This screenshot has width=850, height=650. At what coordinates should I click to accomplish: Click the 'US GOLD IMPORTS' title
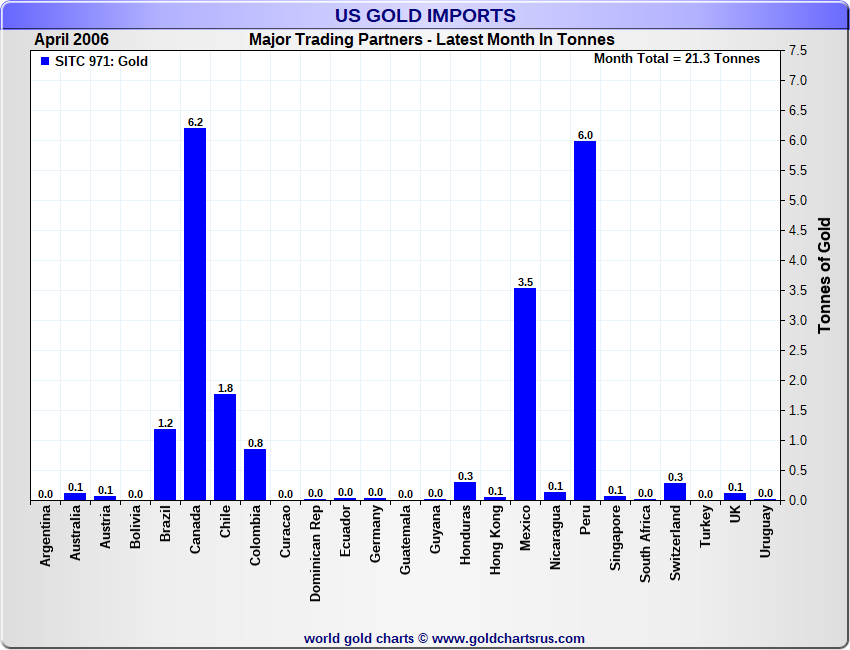click(425, 16)
